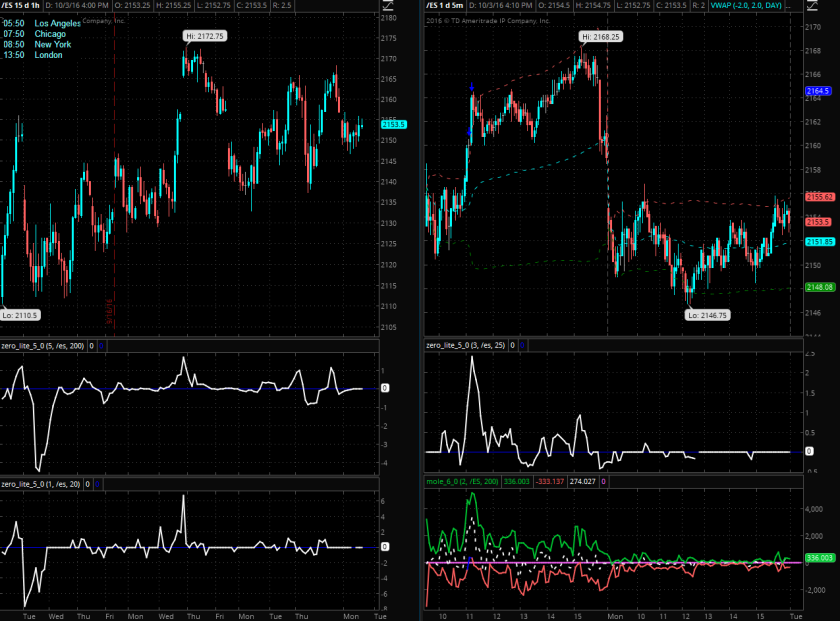Click the Lo: 2146.75 price bubble

707,314
